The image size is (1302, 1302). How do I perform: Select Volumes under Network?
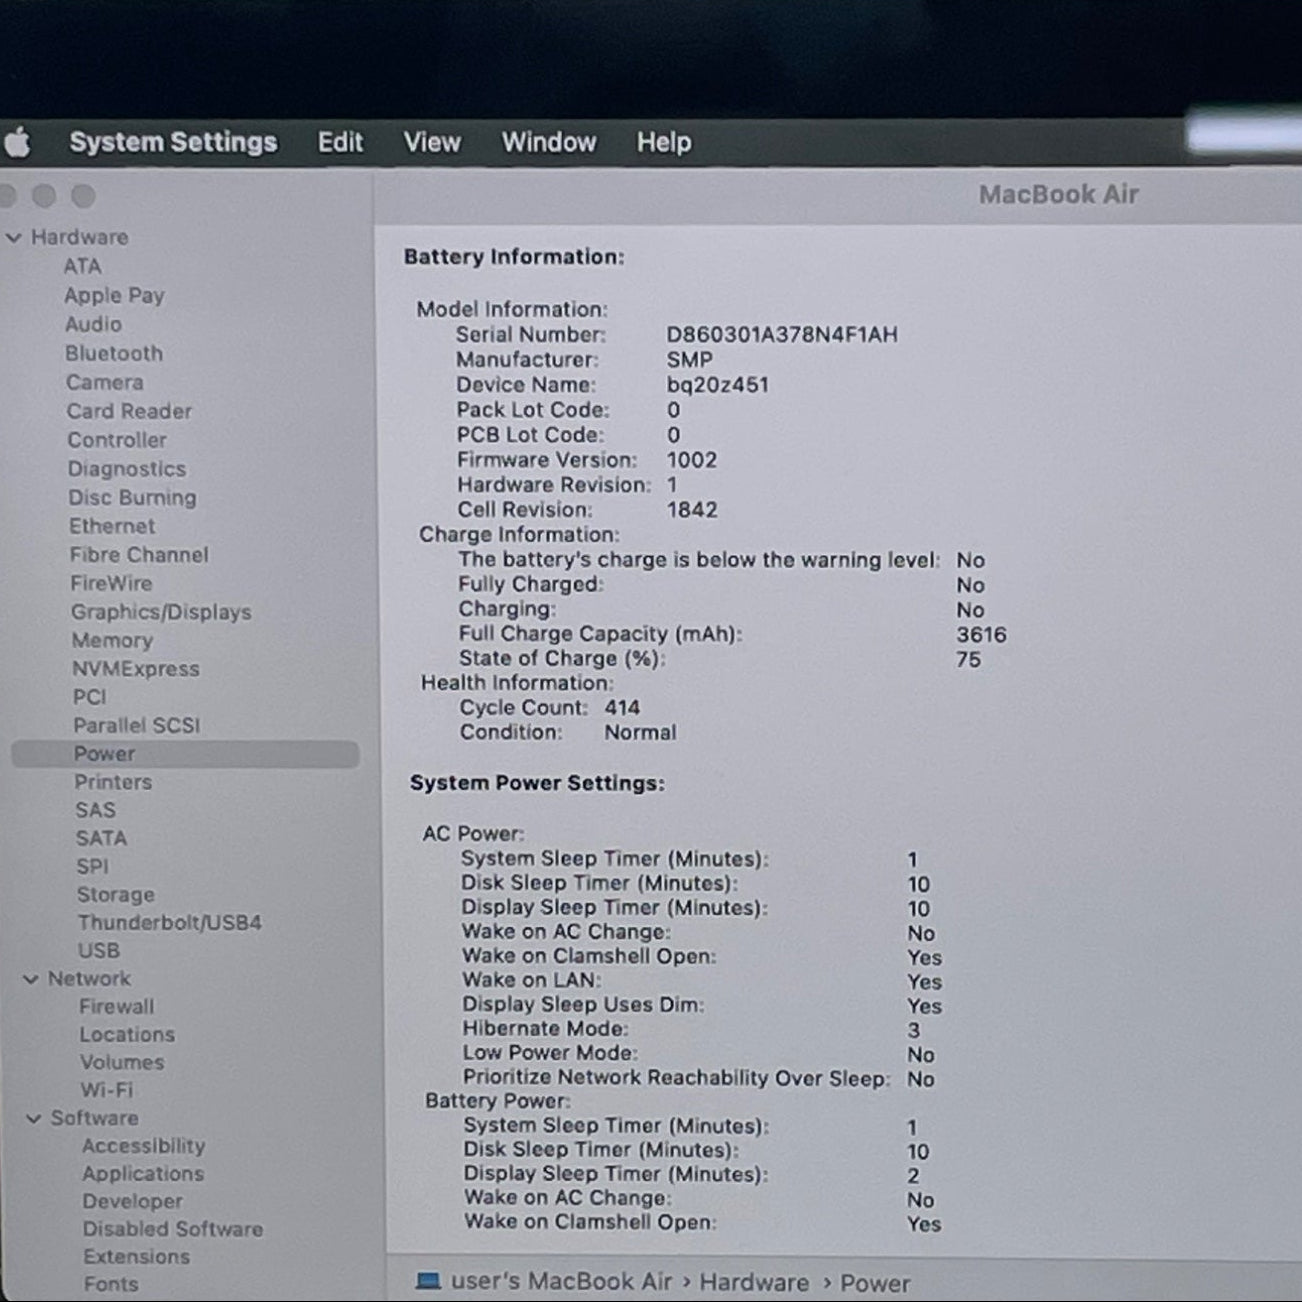[122, 1063]
